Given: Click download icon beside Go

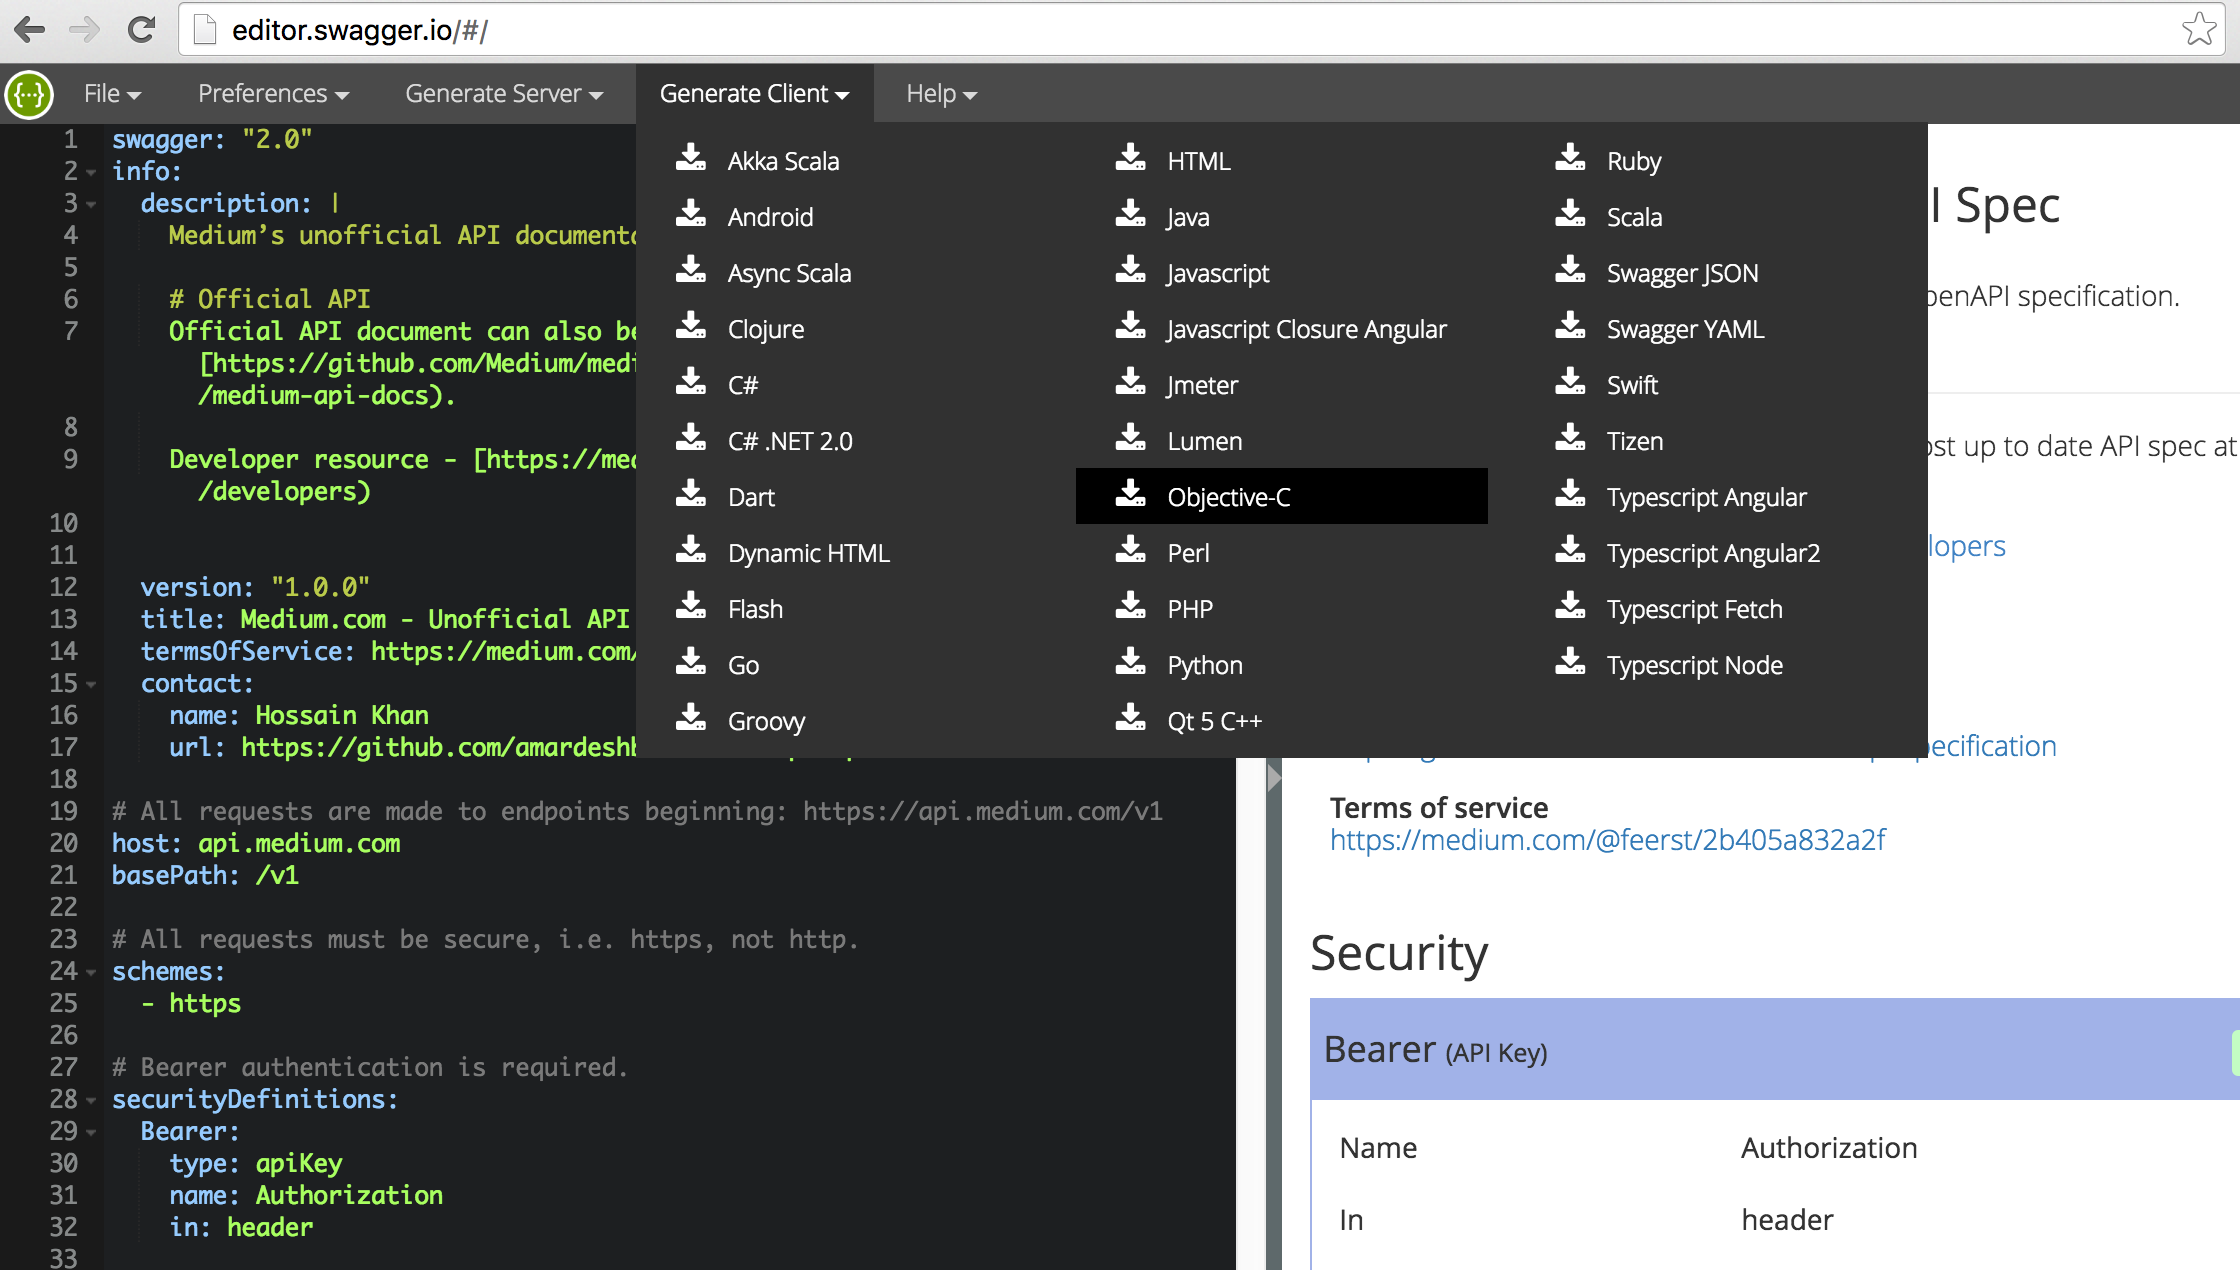Looking at the screenshot, I should point(691,661).
